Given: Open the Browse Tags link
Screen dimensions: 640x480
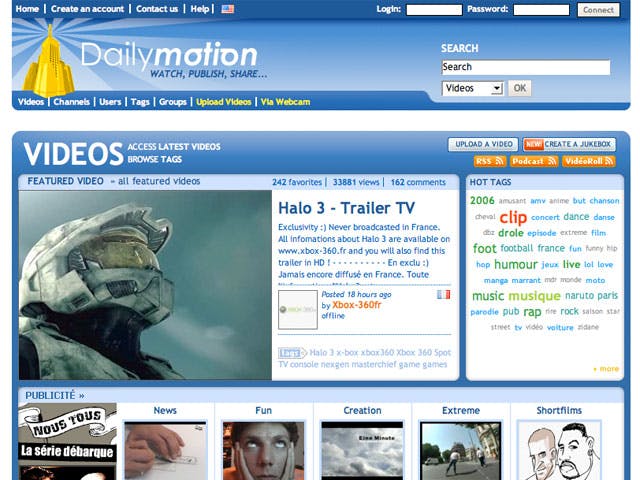Looking at the screenshot, I should (x=155, y=159).
